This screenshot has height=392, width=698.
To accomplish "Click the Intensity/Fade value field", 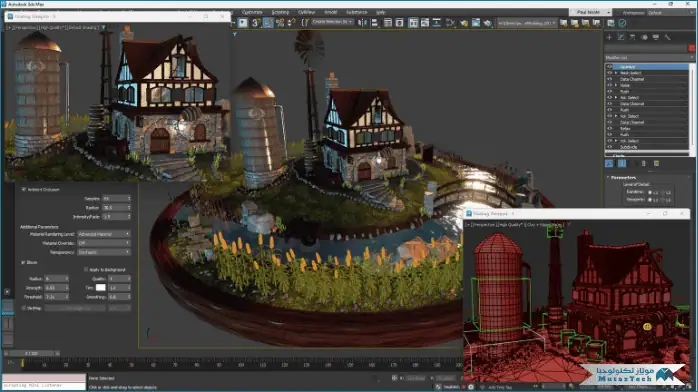I will 117,217.
